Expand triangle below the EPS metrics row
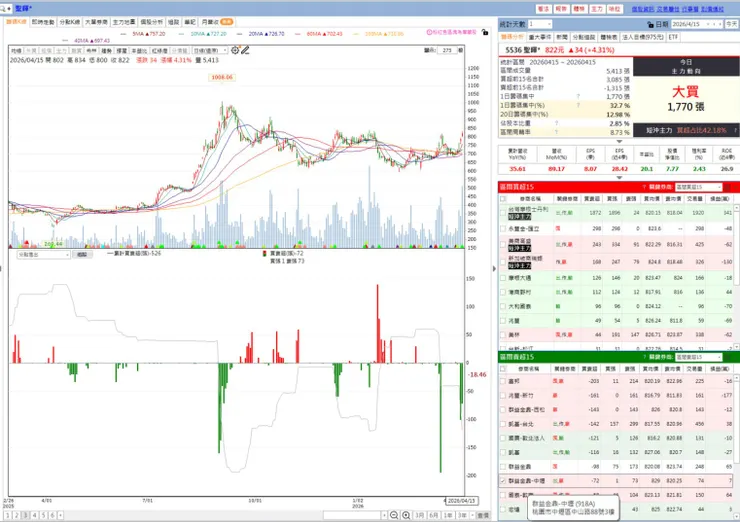This screenshot has height=522, width=740. [619, 178]
